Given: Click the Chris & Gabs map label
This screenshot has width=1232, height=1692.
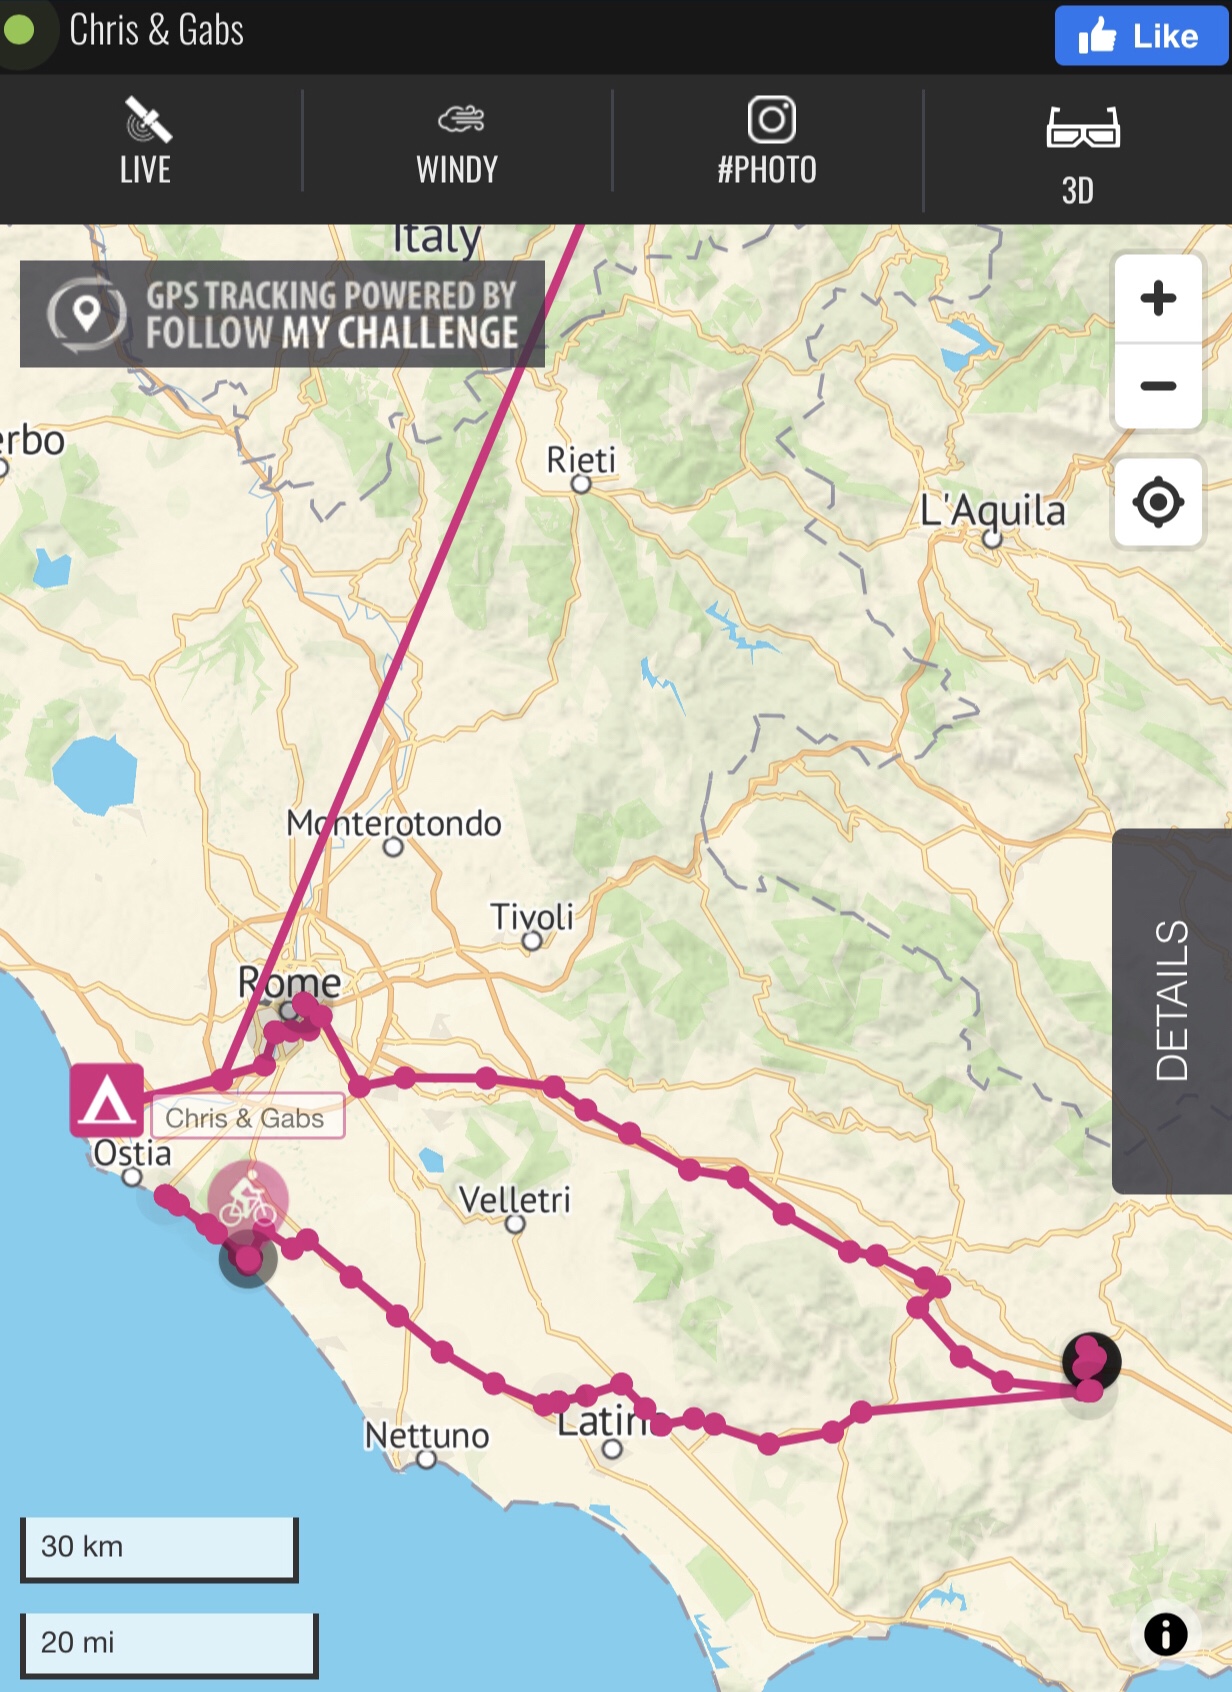Looking at the screenshot, I should 246,1117.
